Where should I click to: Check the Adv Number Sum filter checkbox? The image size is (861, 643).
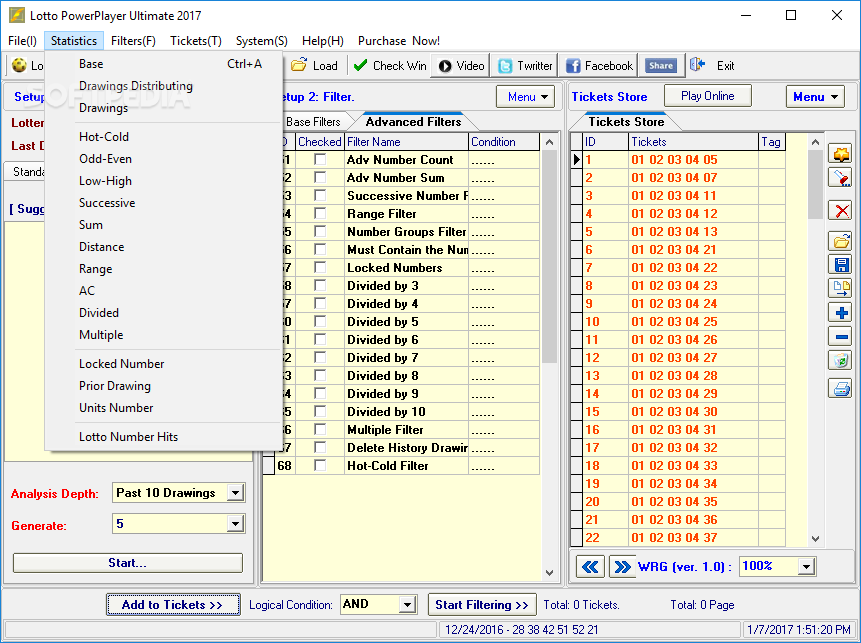tap(320, 177)
